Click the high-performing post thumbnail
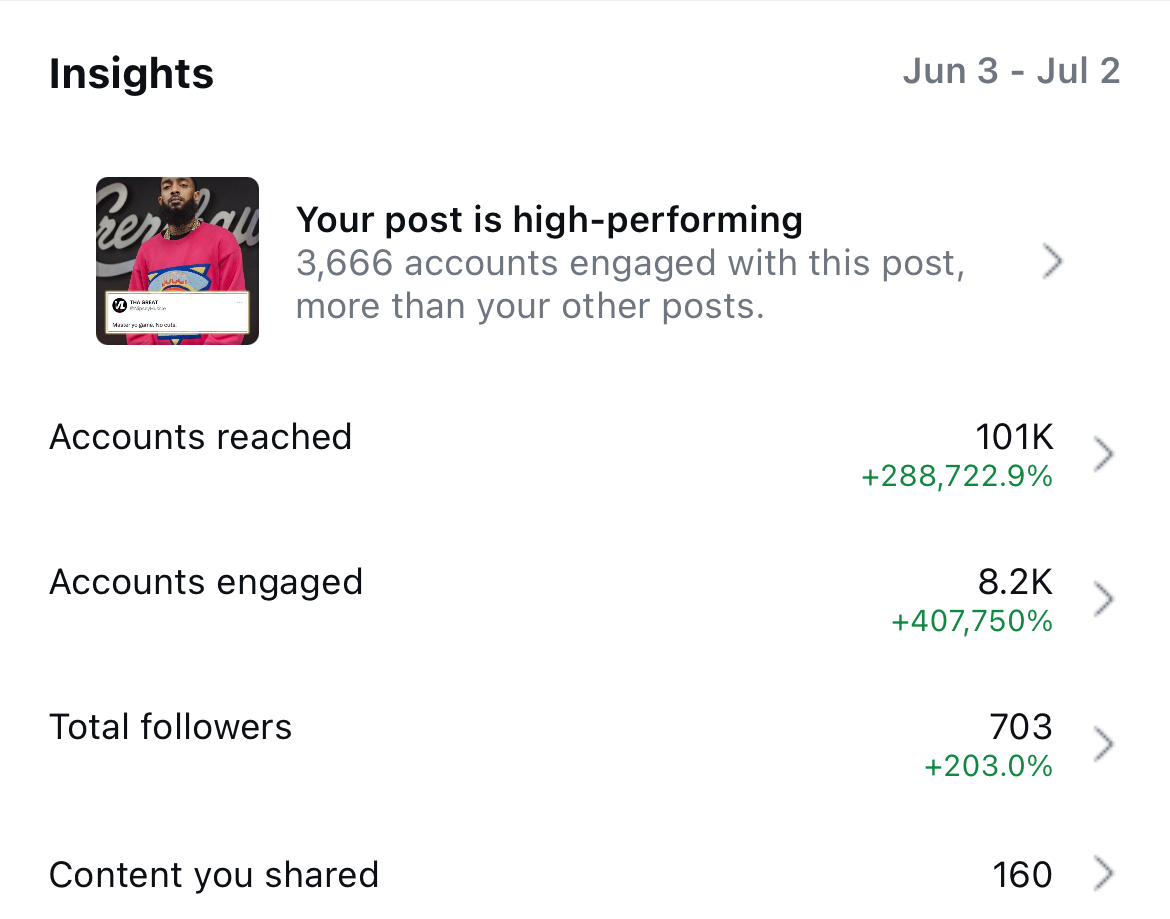 point(177,260)
